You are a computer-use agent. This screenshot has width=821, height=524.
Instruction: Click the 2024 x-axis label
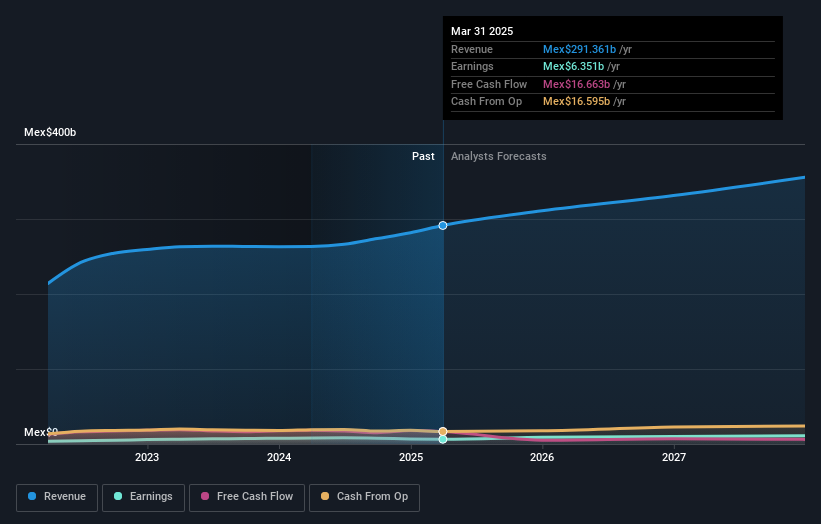[279, 458]
